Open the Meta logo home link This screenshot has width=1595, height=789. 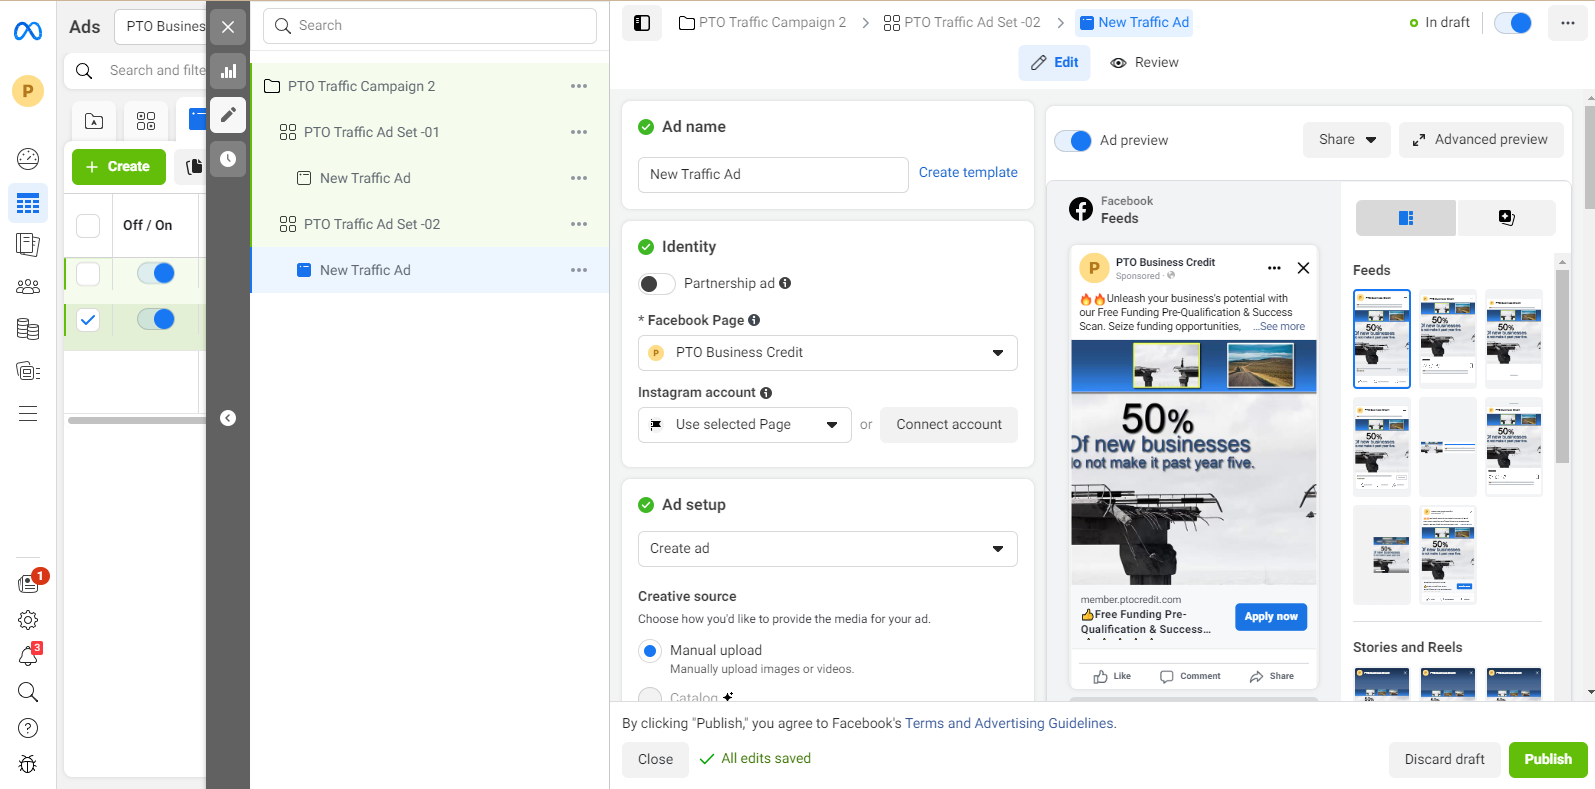click(x=28, y=32)
